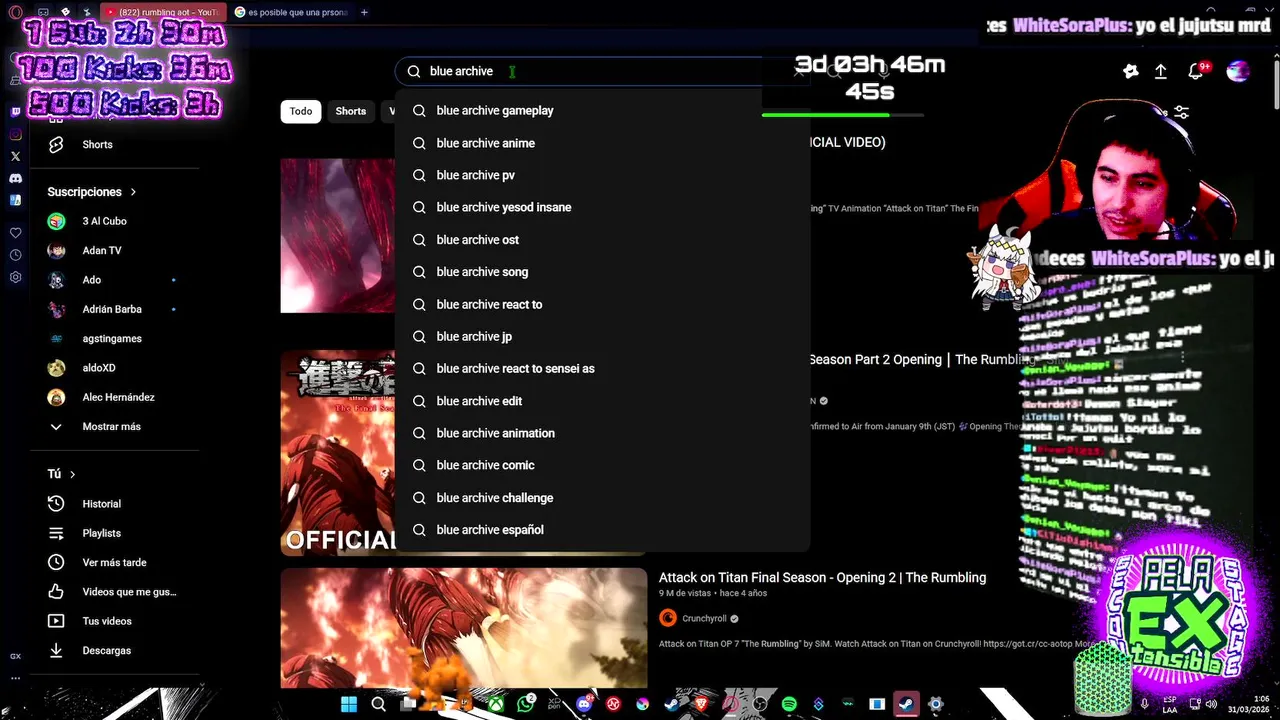Open bookmarks heart icon in Opera sidebar
The width and height of the screenshot is (1280, 720).
(x=15, y=233)
